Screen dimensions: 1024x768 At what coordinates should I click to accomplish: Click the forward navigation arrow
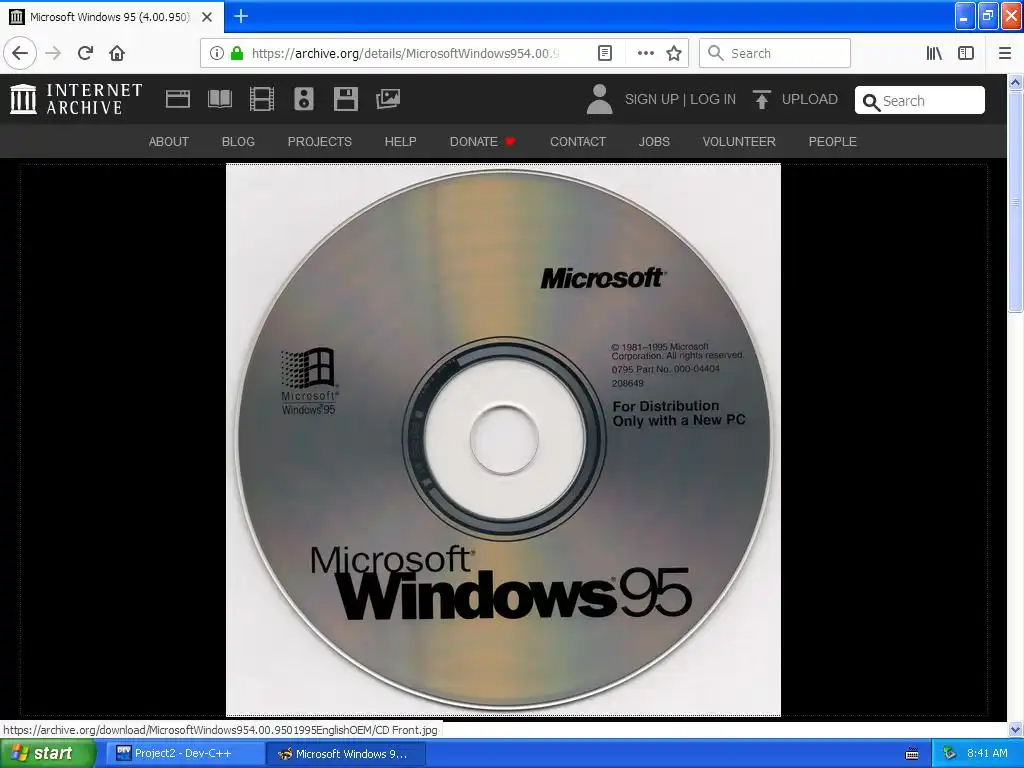click(x=53, y=53)
